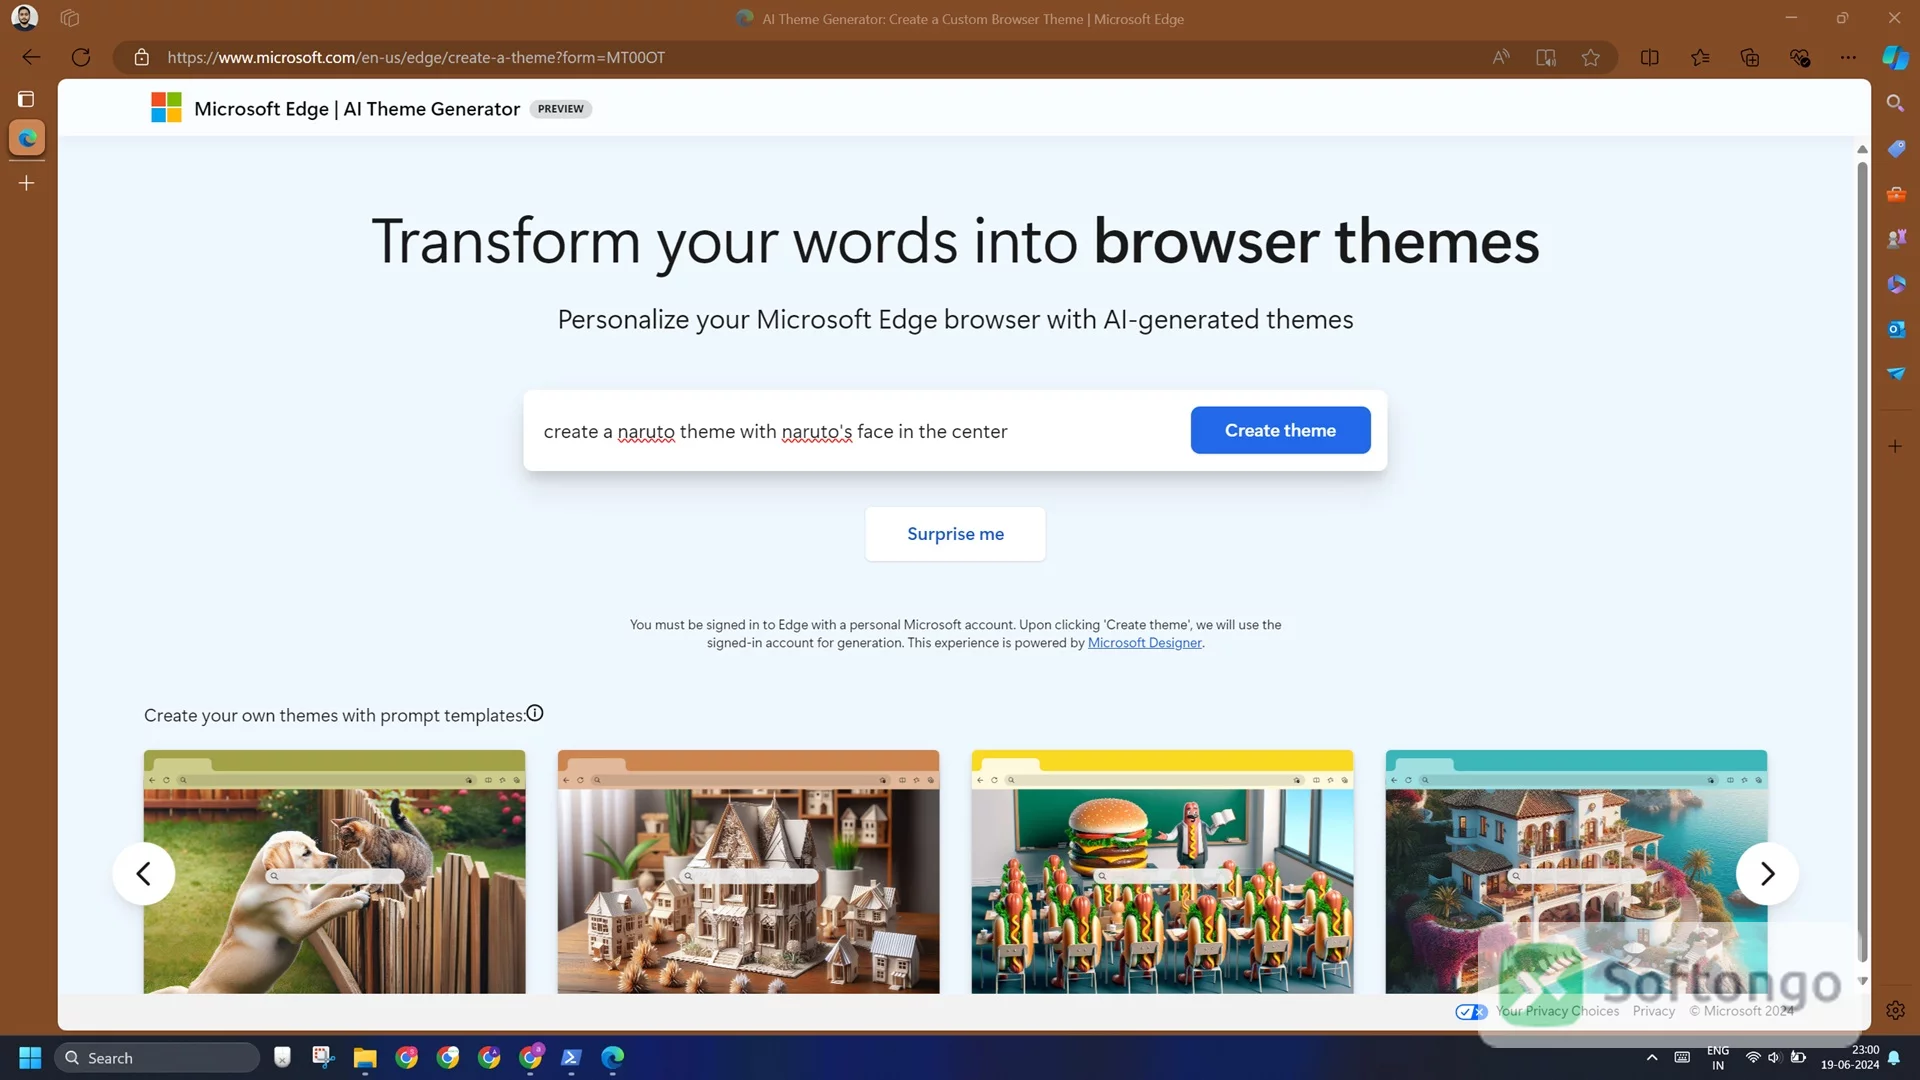This screenshot has height=1080, width=1920.
Task: Open the Microsoft Designer link
Action: 1144,643
